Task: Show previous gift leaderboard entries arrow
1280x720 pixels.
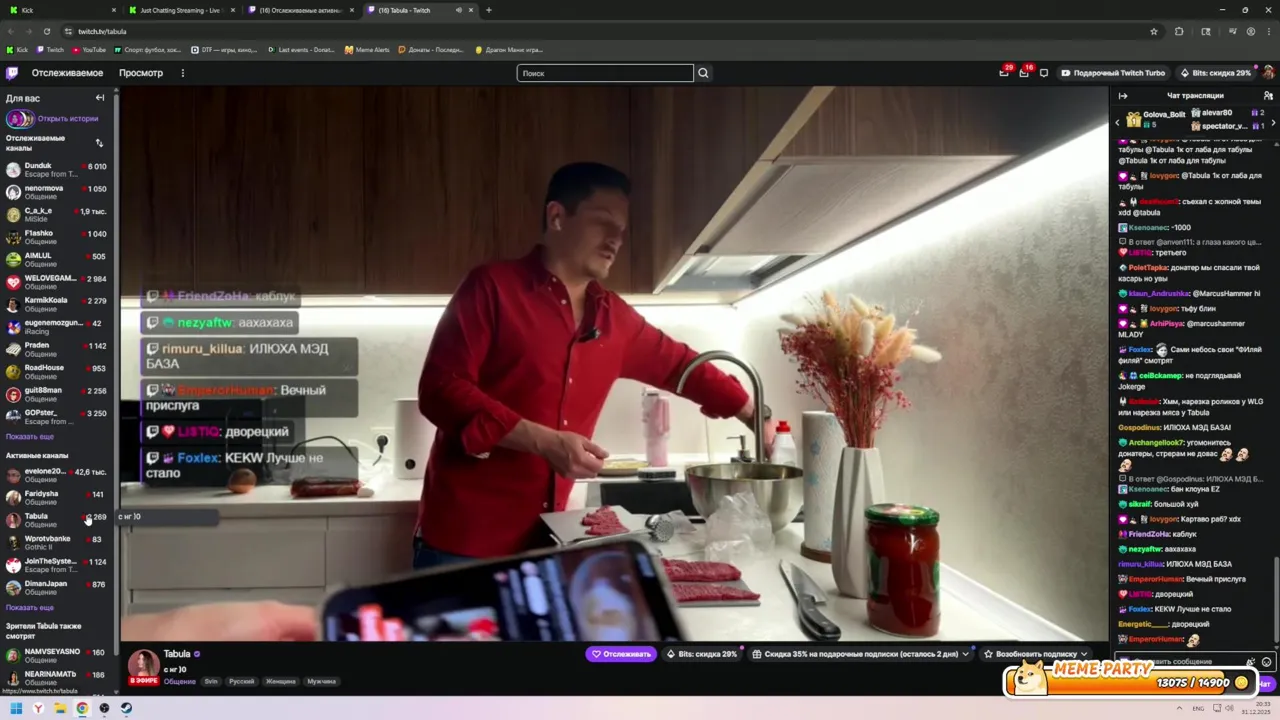Action: [1118, 122]
